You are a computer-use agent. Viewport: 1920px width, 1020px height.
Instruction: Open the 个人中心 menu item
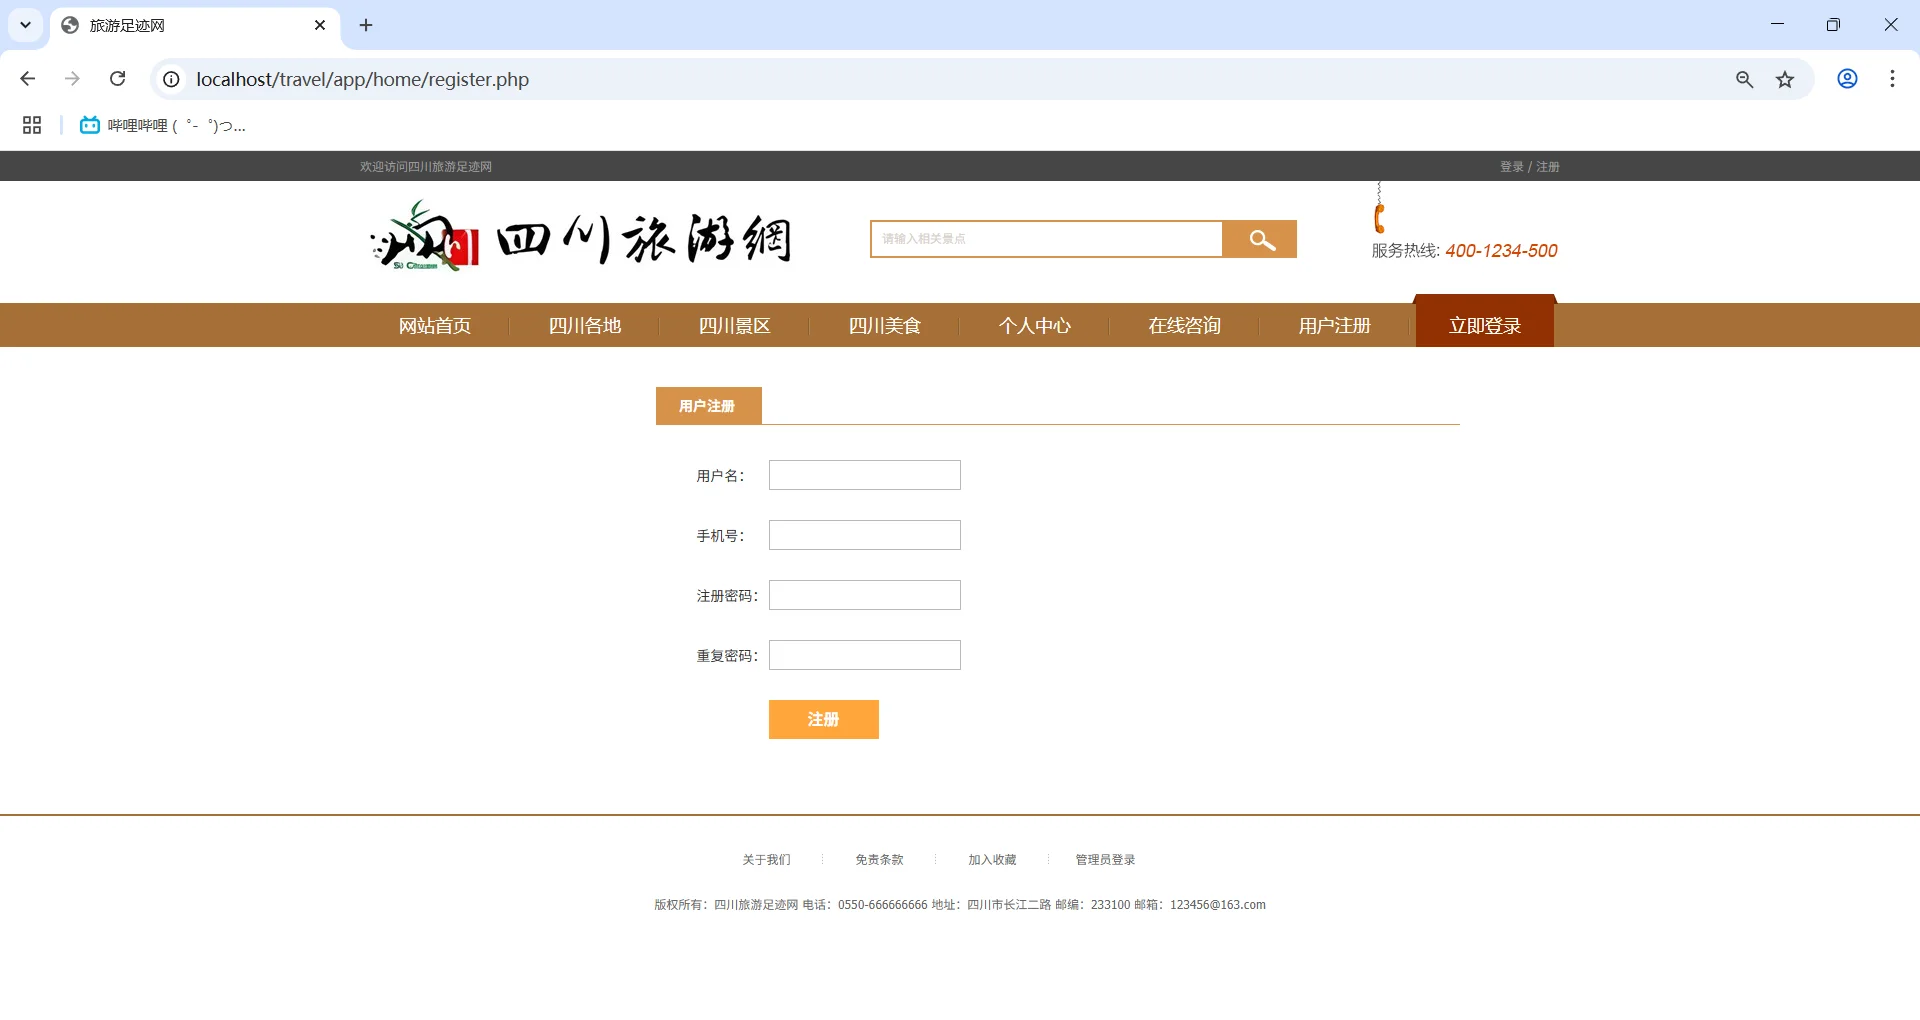click(x=1034, y=325)
